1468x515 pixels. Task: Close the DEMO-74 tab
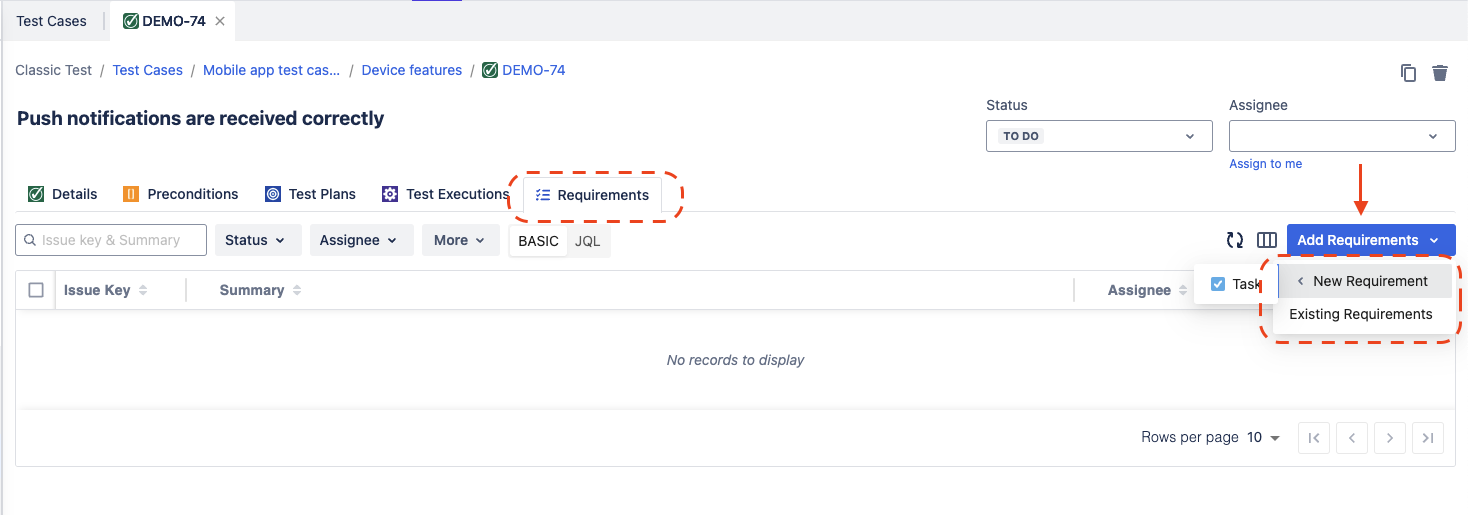(220, 21)
